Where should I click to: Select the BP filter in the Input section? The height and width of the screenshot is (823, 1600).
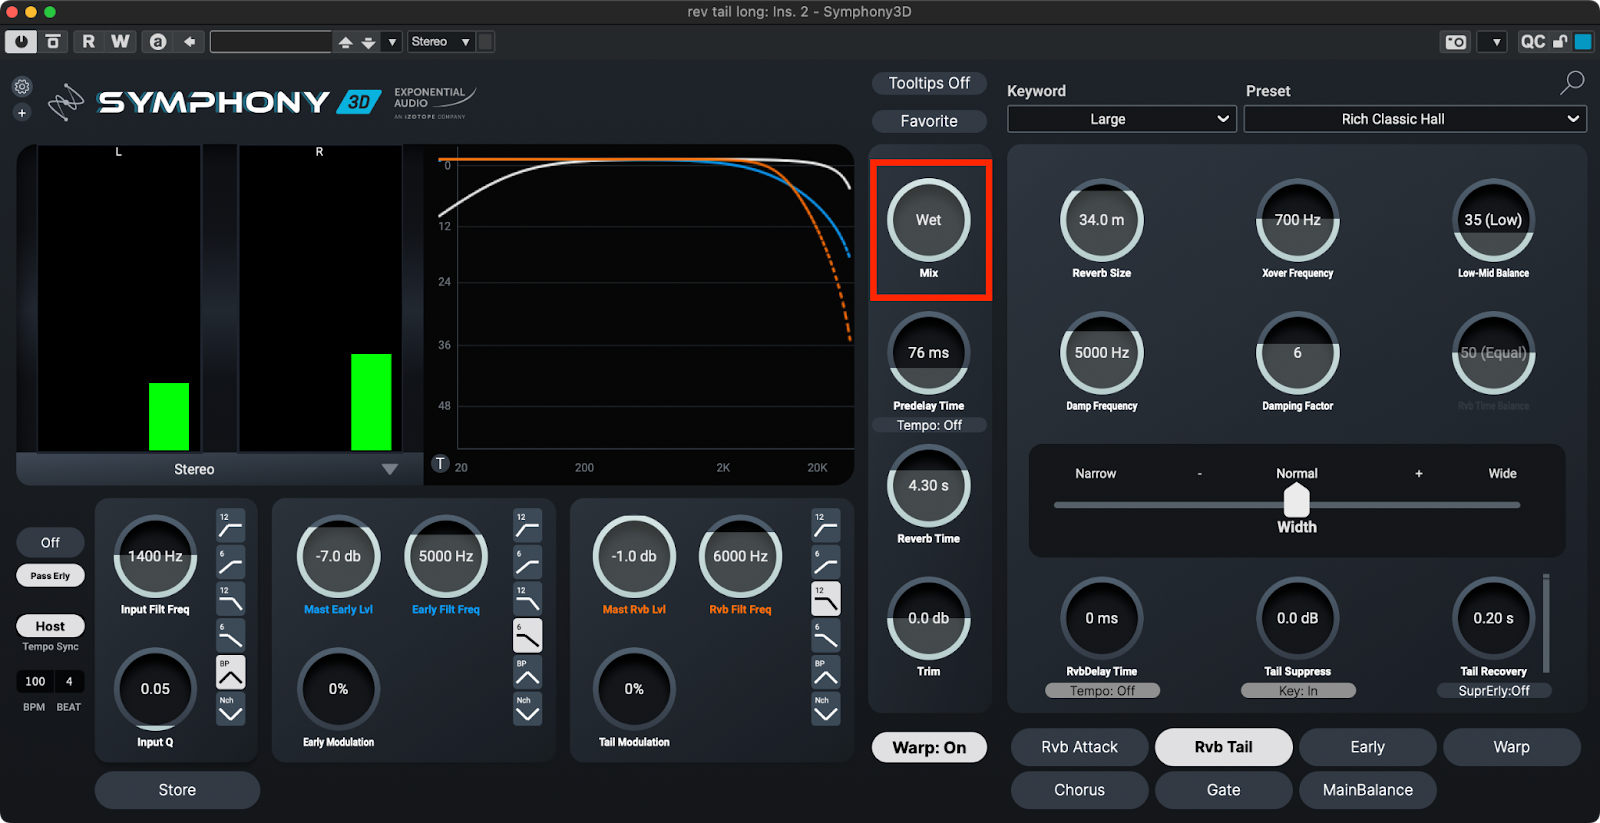pyautogui.click(x=230, y=673)
